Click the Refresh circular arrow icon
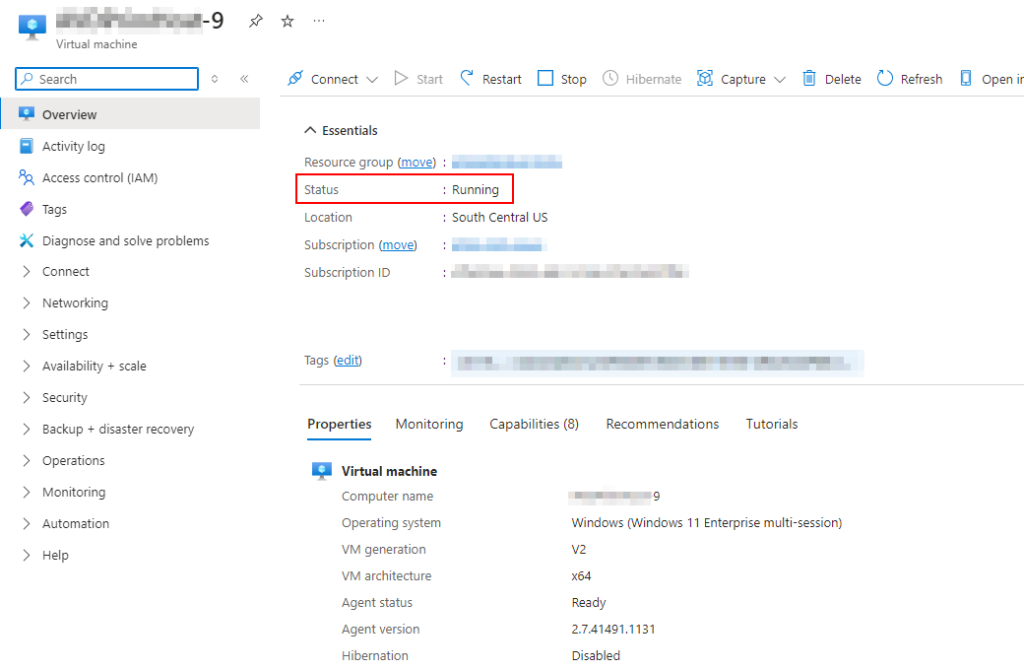This screenshot has height=669, width=1024. pos(885,78)
